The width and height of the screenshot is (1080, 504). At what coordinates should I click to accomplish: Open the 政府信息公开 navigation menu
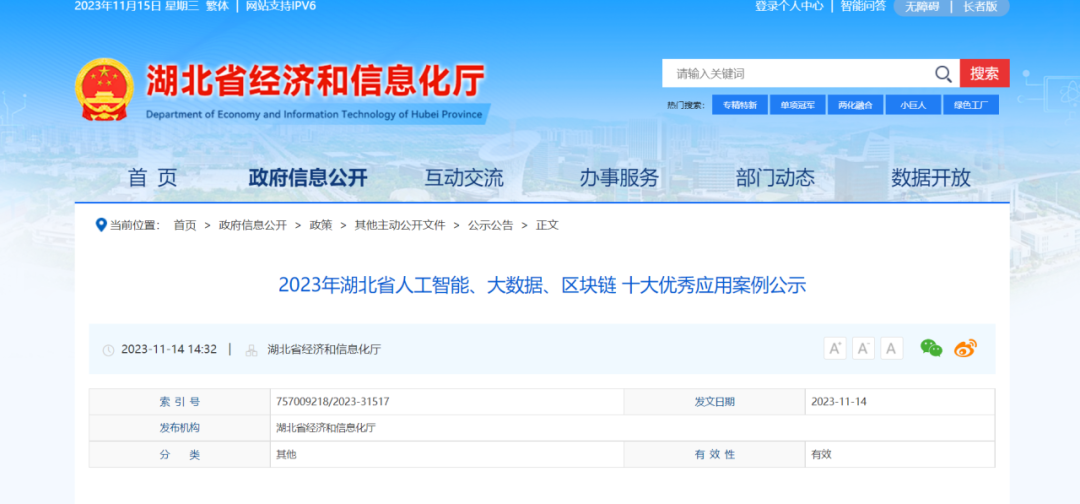(x=308, y=178)
